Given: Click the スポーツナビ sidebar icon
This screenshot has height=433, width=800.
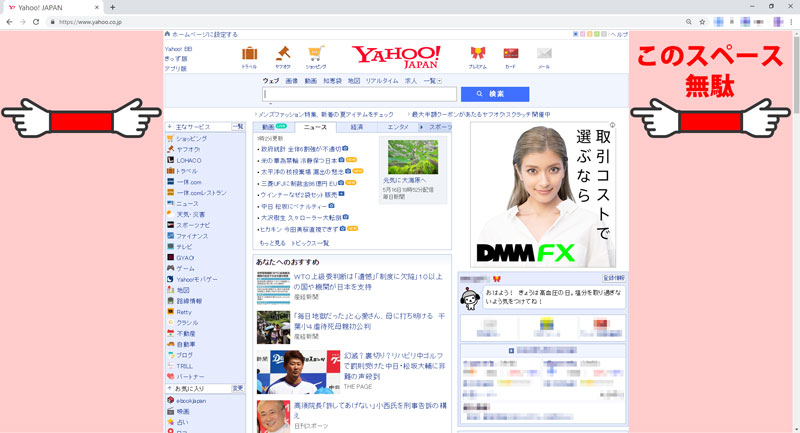Looking at the screenshot, I should [x=170, y=225].
